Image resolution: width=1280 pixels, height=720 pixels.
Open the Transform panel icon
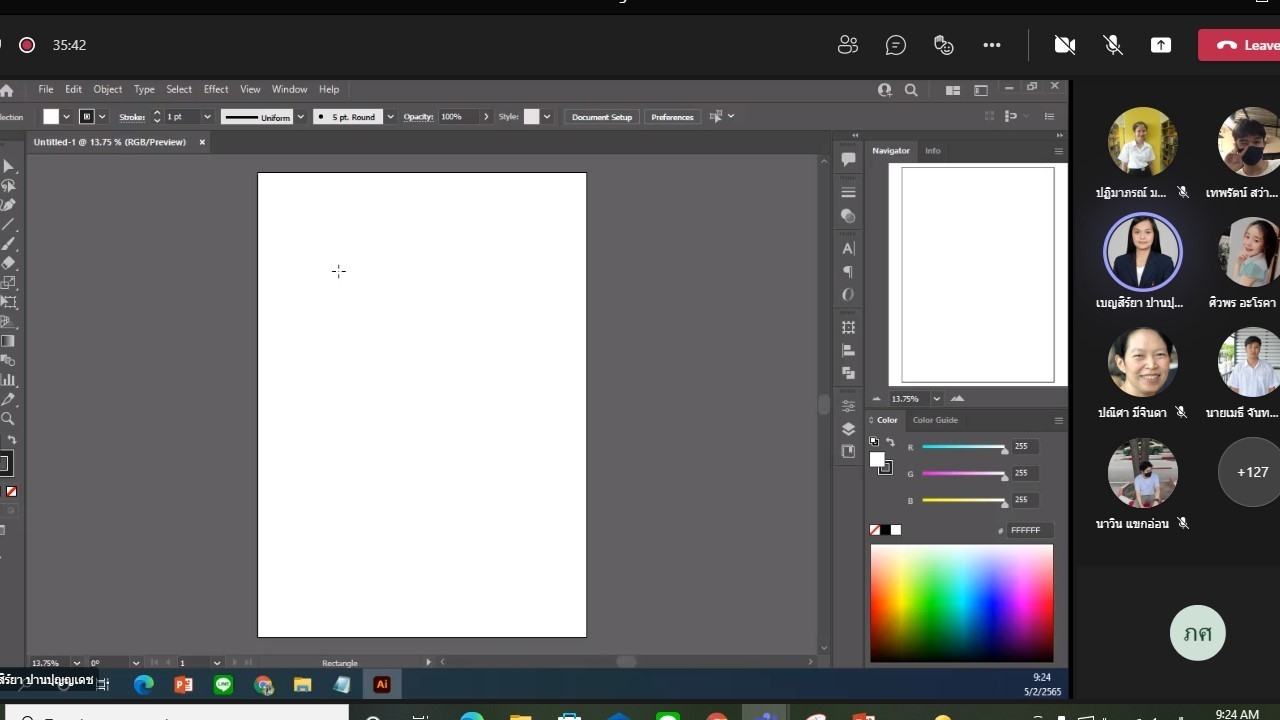848,327
